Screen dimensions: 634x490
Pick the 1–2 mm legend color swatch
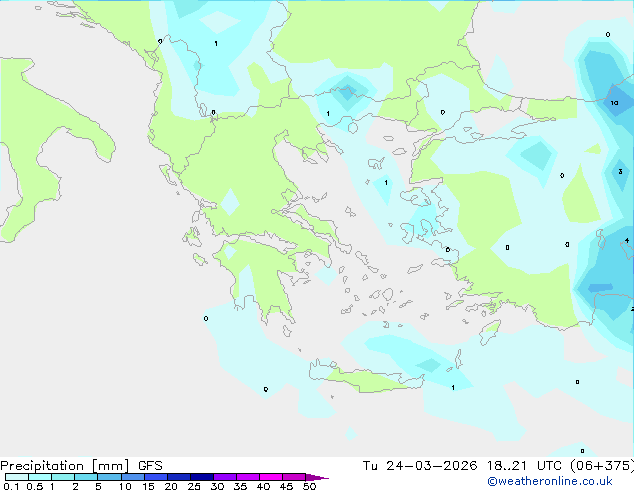(x=63, y=477)
